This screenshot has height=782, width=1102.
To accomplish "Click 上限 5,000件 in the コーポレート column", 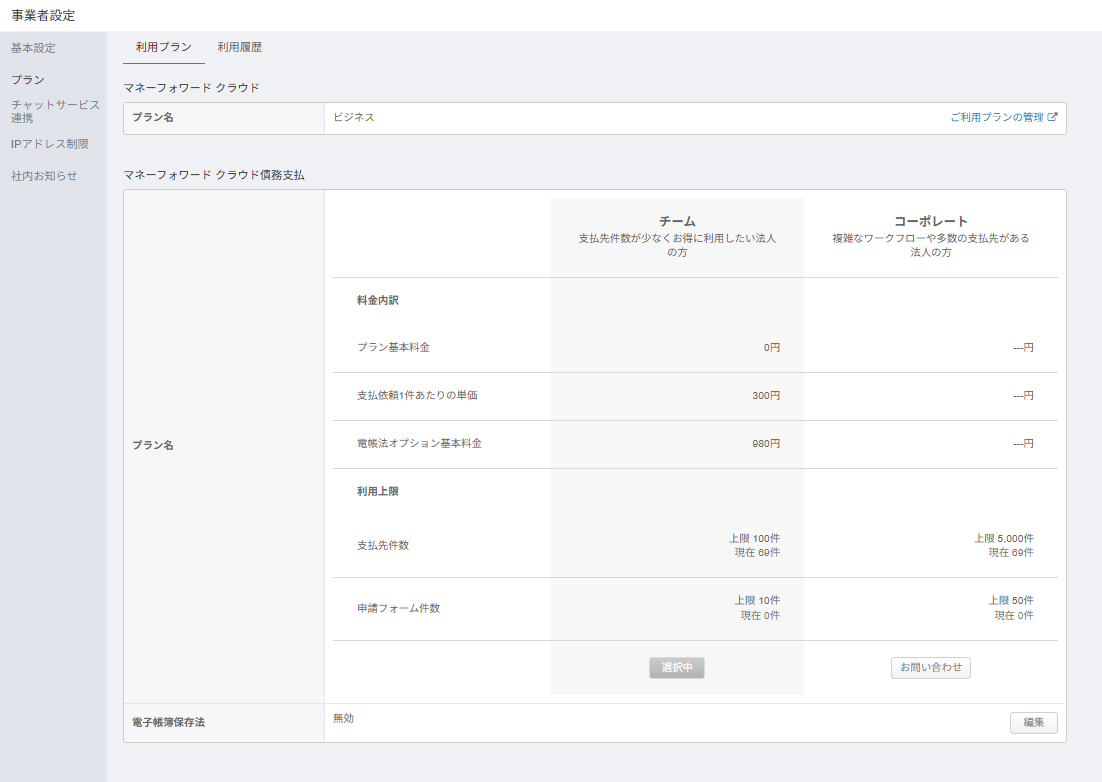I will pyautogui.click(x=1004, y=538).
